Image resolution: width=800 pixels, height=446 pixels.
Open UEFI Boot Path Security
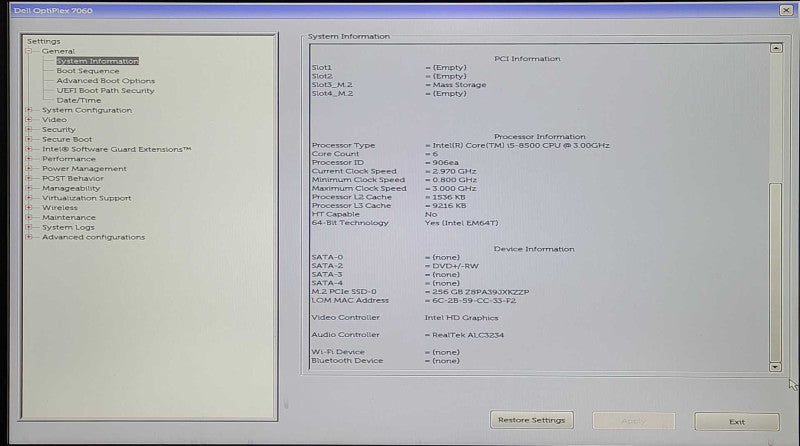[x=105, y=90]
